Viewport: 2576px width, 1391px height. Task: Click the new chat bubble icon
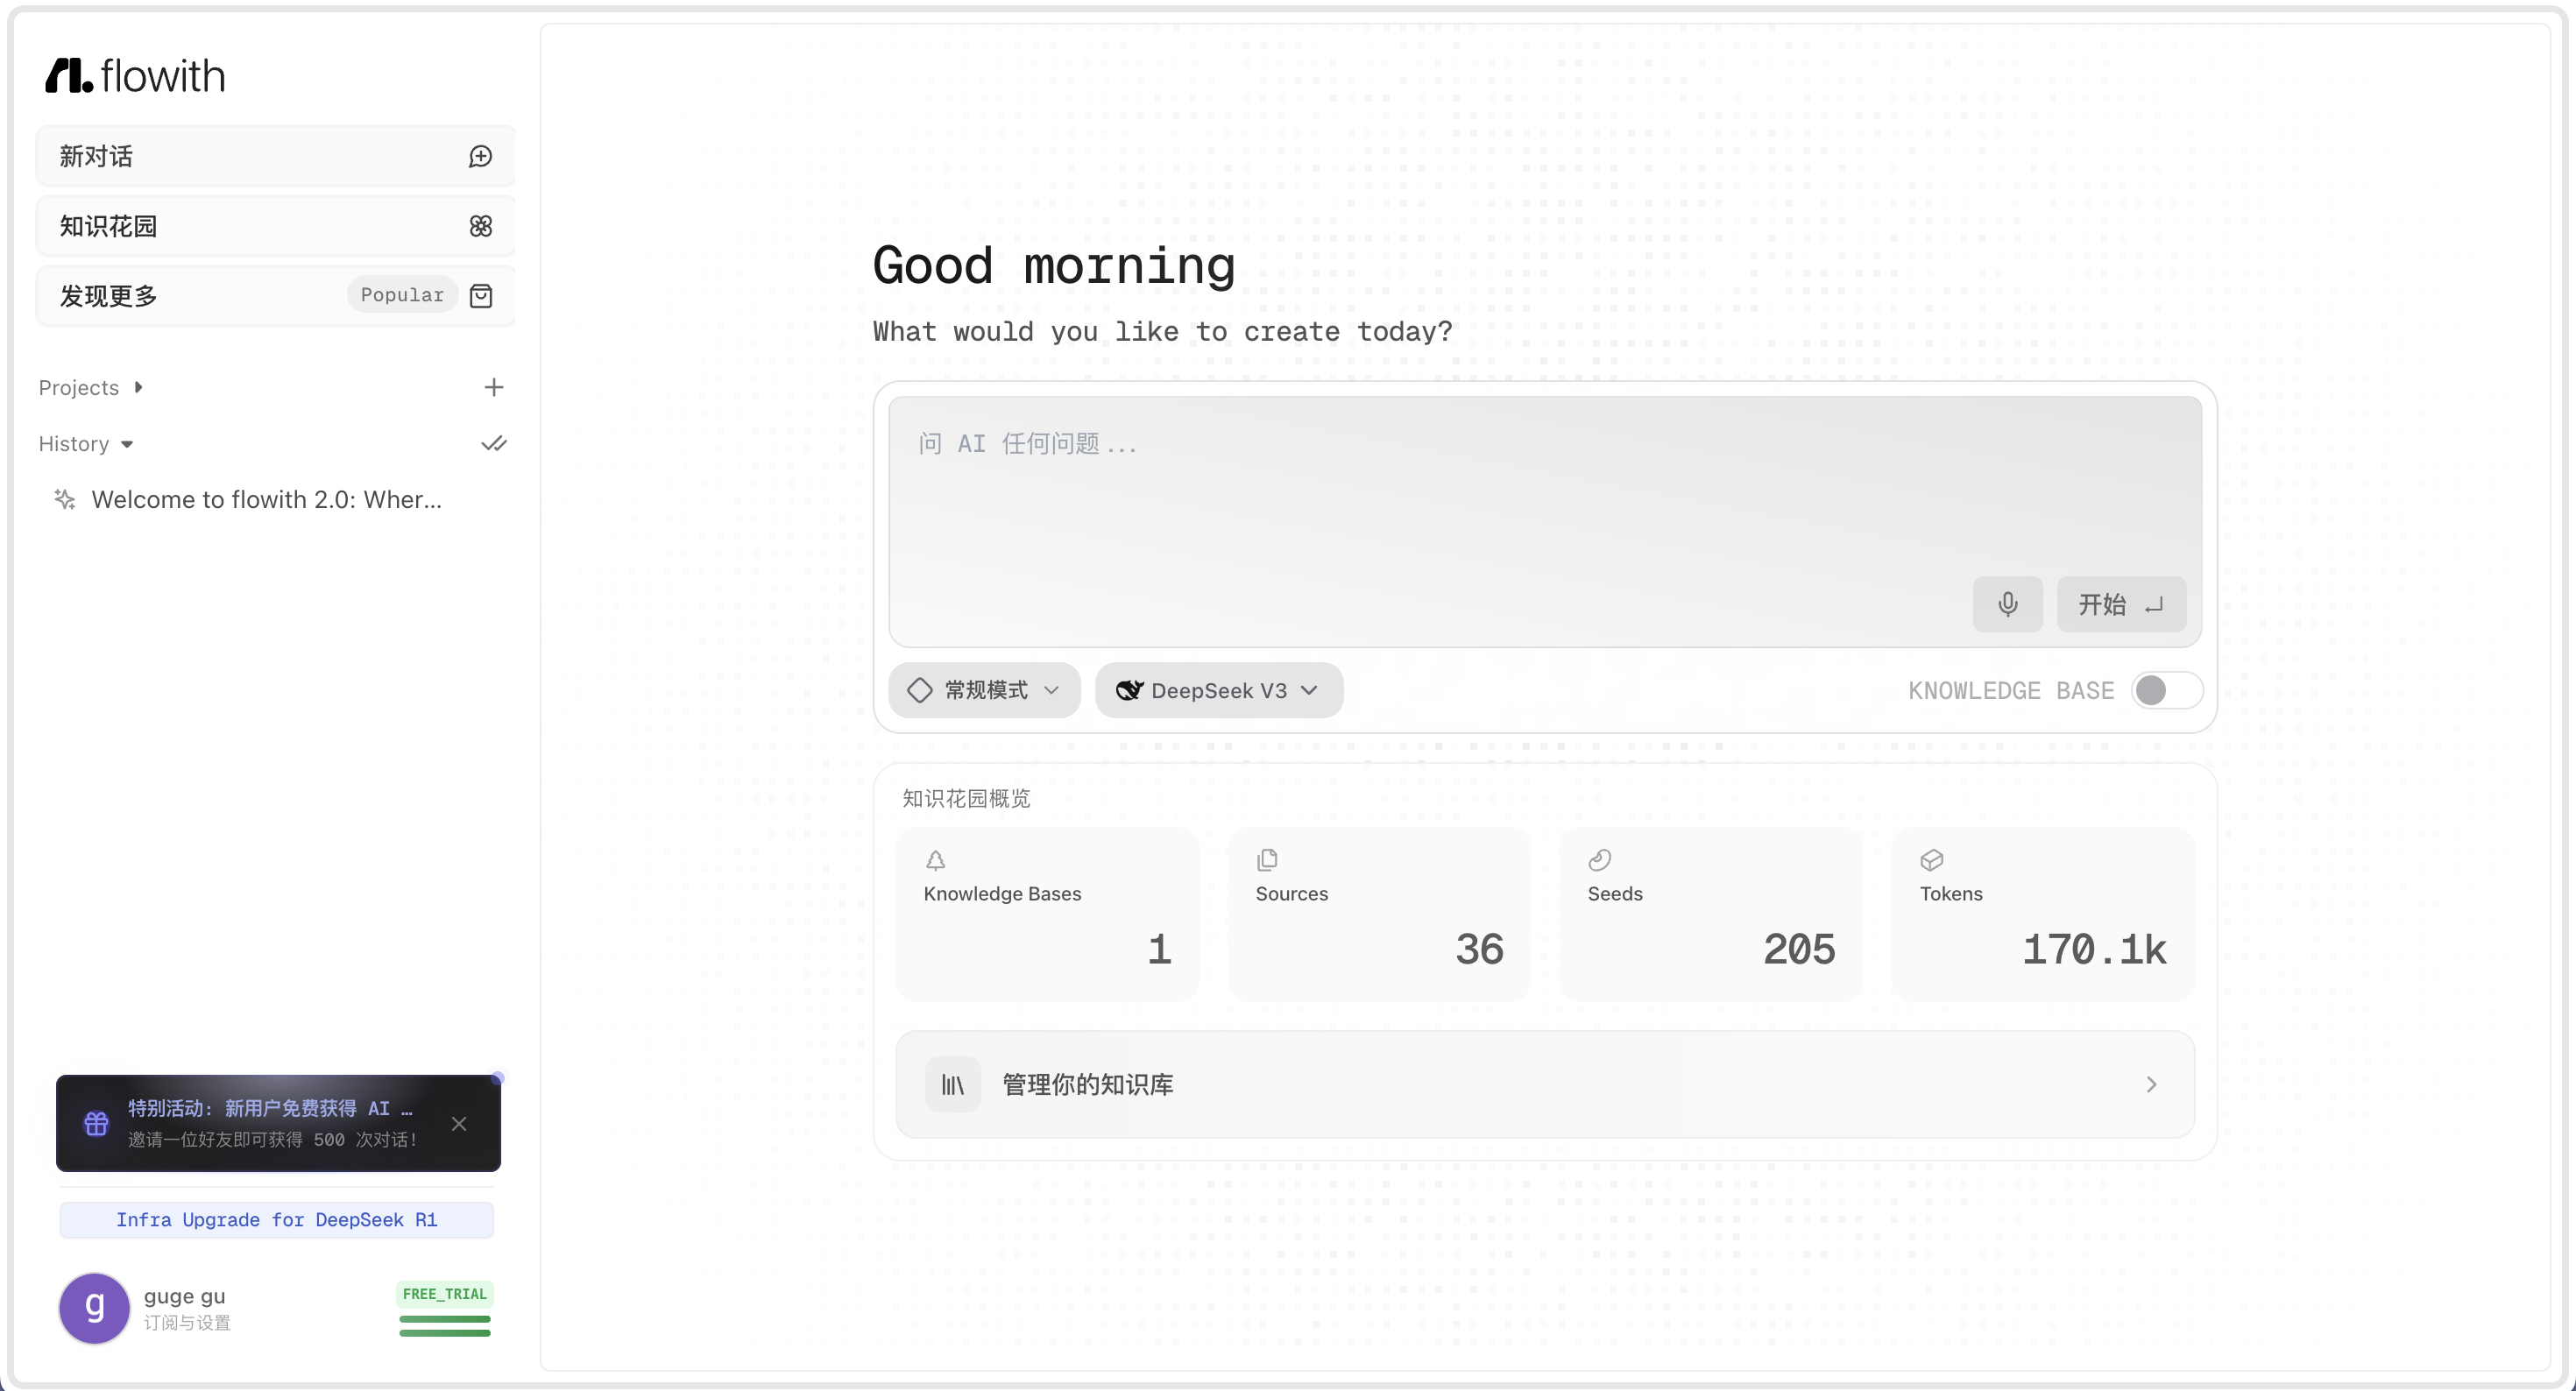[x=481, y=156]
